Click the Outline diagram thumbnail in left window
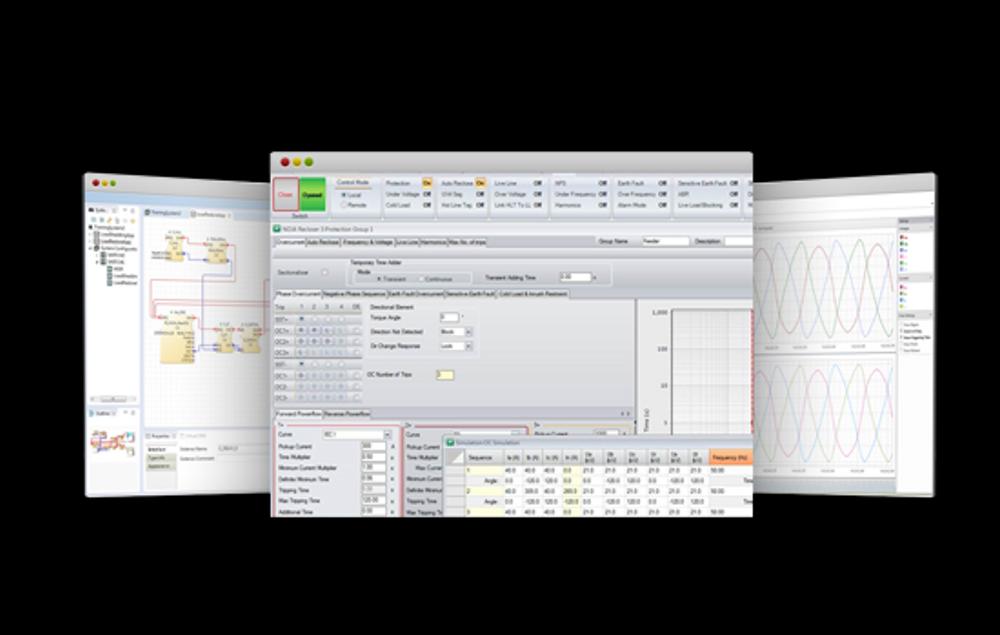This screenshot has width=1000, height=635. [112, 441]
